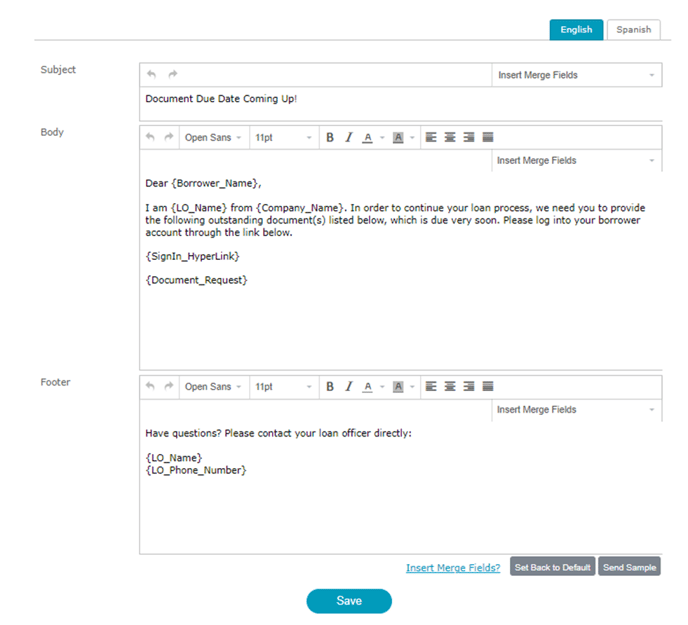Toggle bold in the Footer editor

(330, 386)
